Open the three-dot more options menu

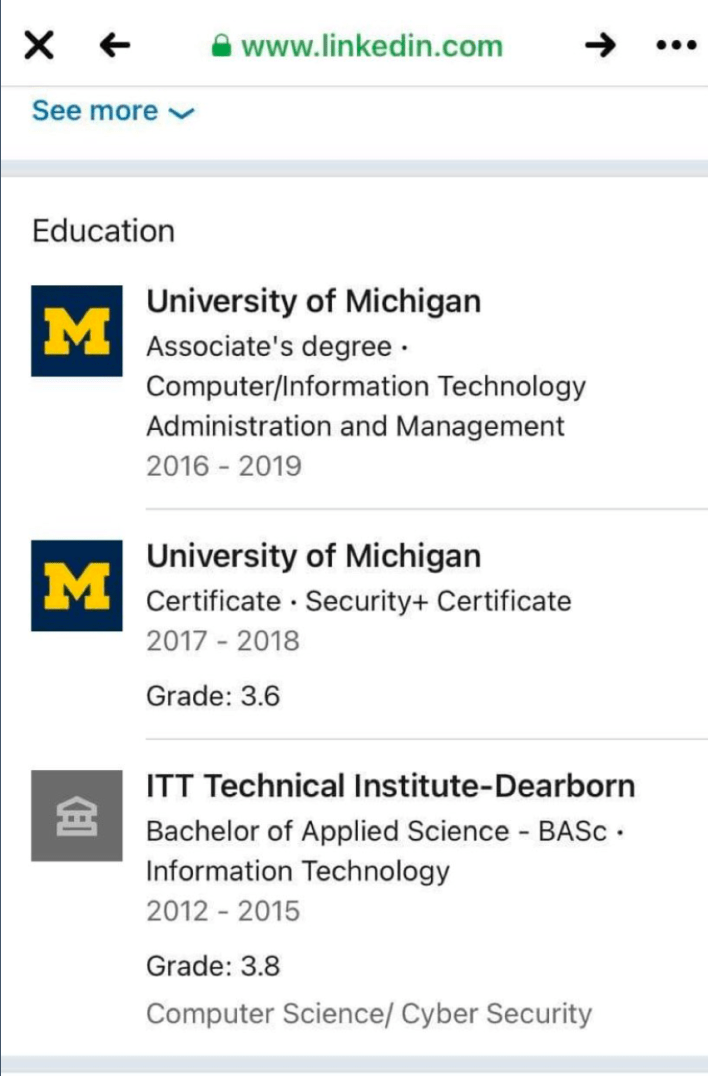[x=676, y=45]
